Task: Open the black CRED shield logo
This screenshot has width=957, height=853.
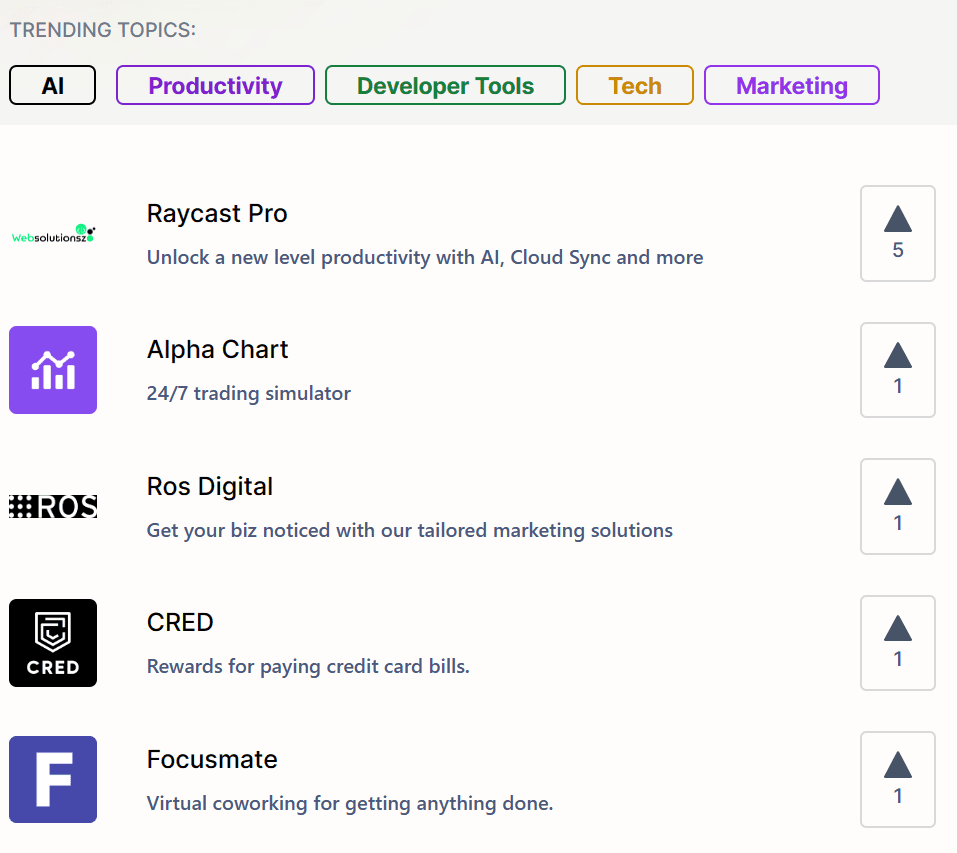Action: pos(53,643)
